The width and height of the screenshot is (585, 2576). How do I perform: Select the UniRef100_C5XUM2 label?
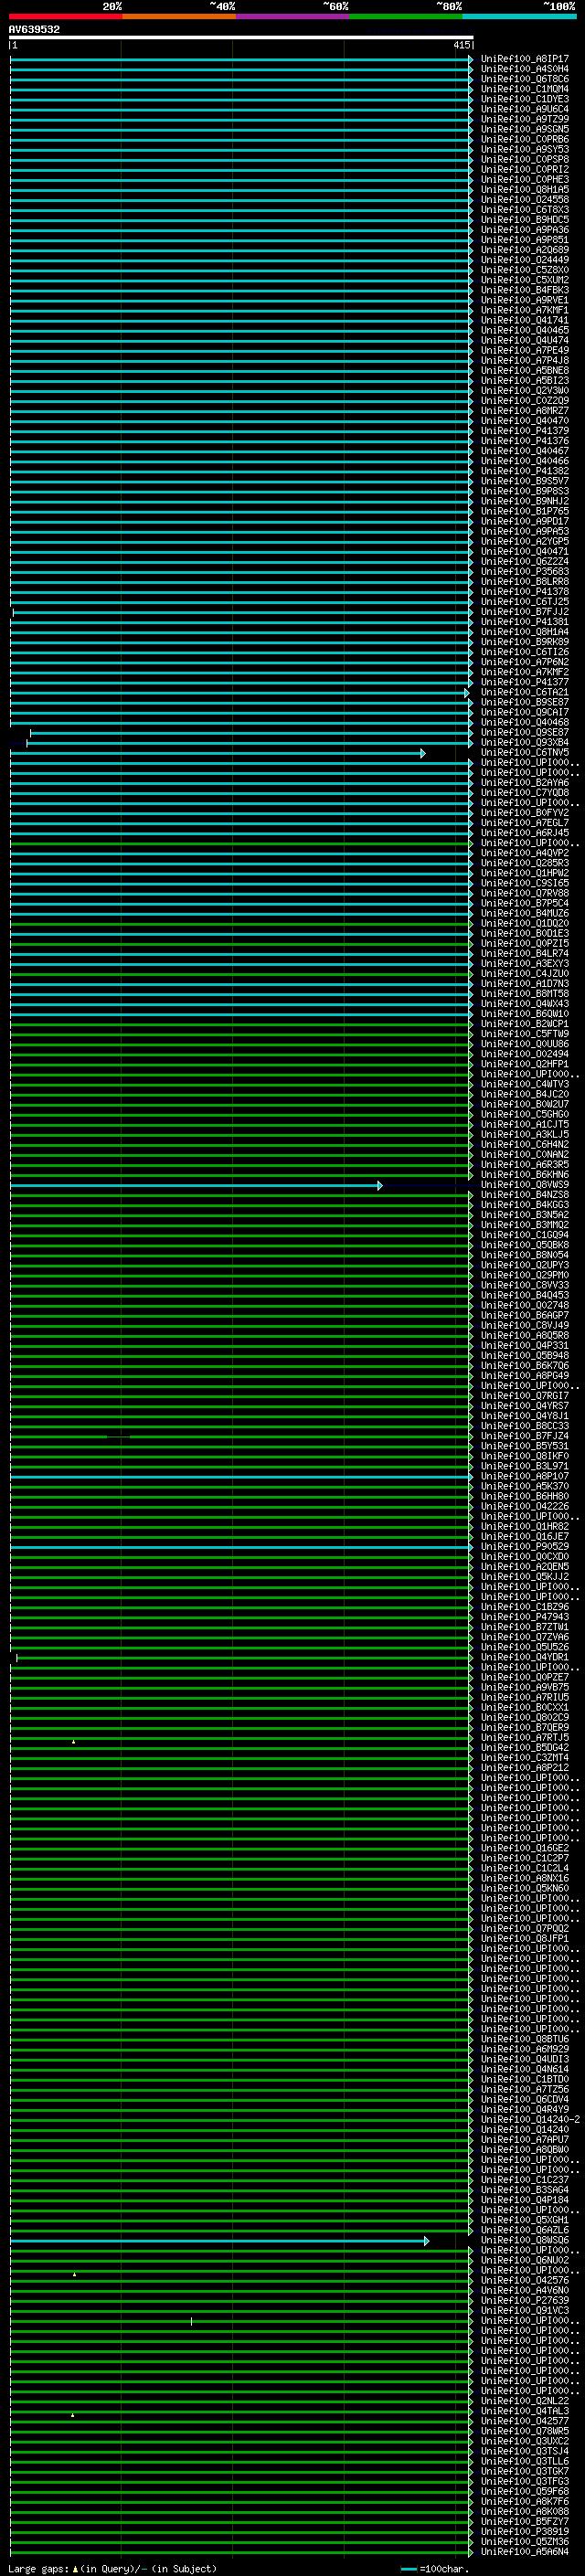(x=524, y=280)
